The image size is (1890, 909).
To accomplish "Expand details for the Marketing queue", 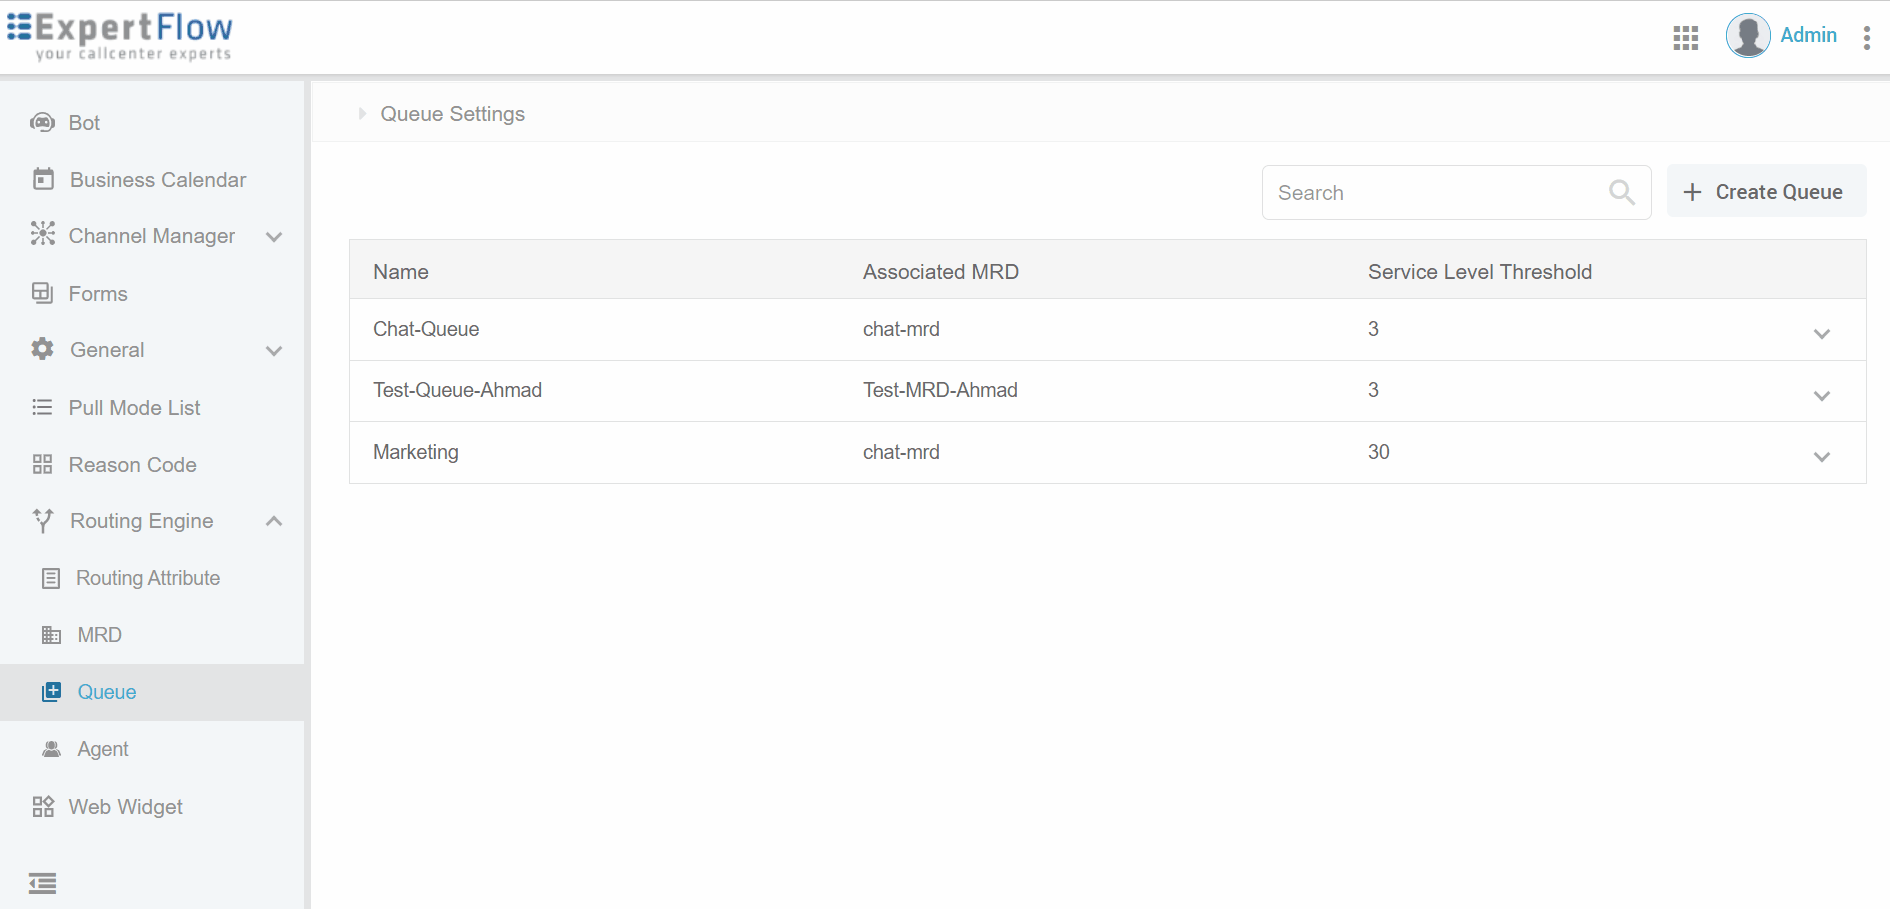I will 1822,456.
